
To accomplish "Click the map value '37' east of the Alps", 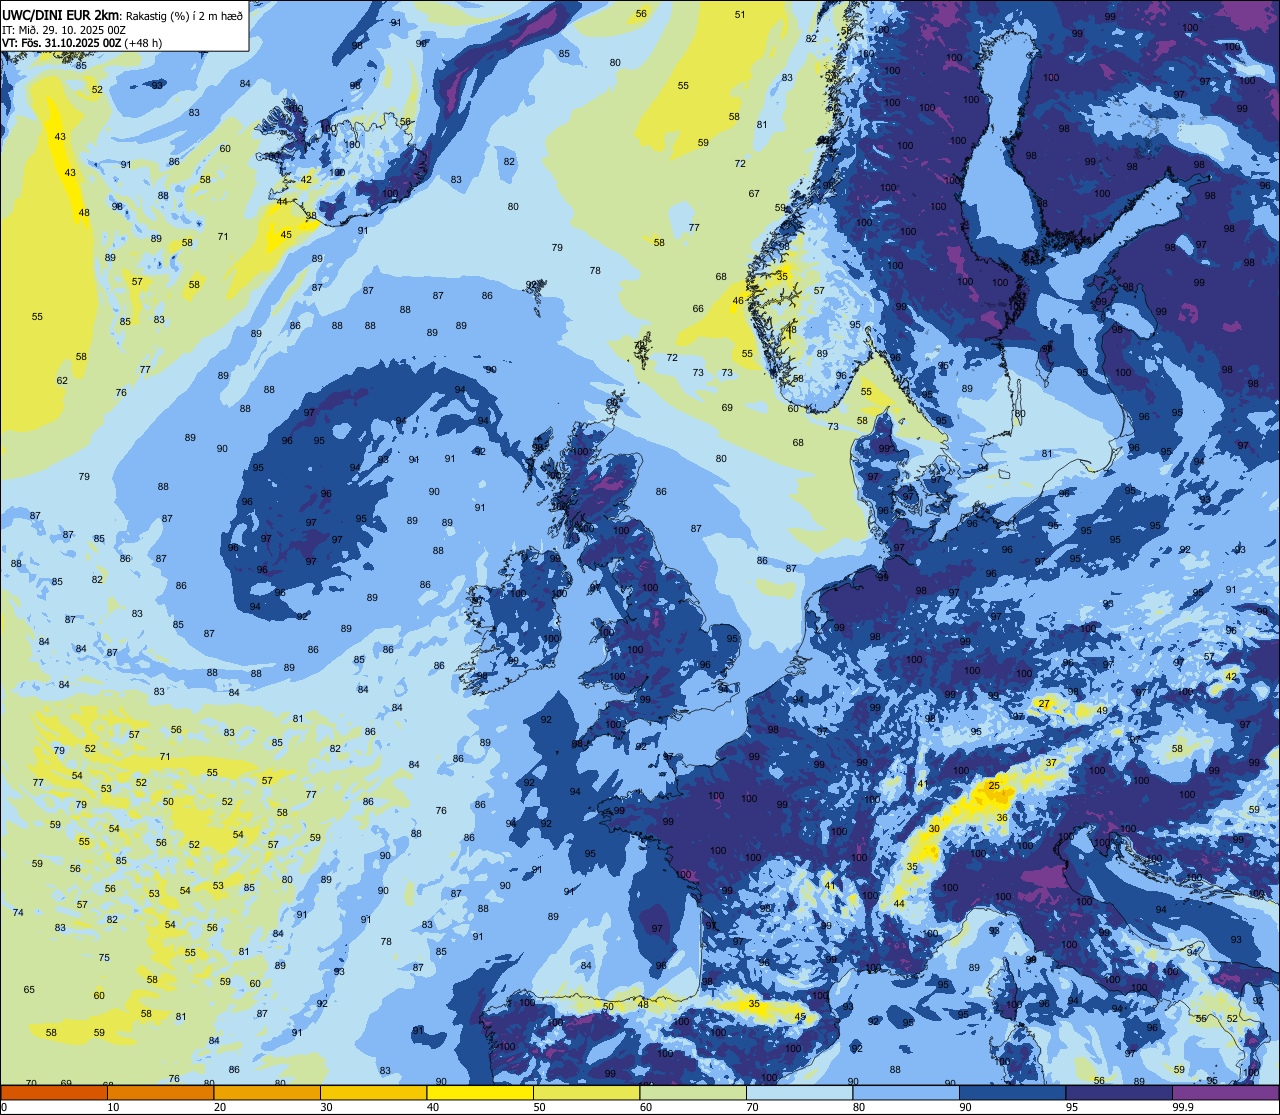I will pyautogui.click(x=1051, y=762).
